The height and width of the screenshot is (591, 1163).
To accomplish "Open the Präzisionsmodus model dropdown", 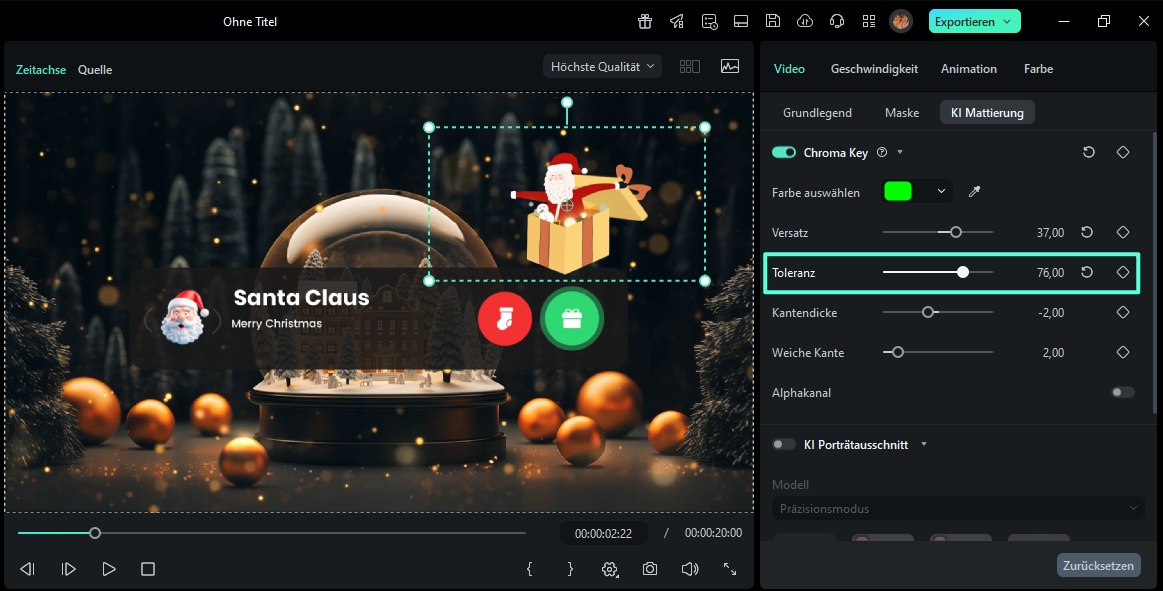I will (x=958, y=508).
